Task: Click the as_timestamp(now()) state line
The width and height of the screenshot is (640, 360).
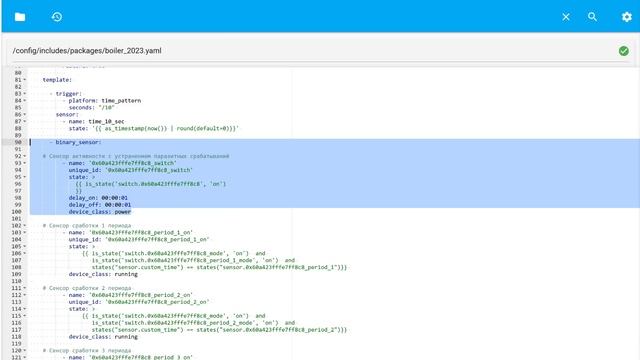Action: click(153, 128)
